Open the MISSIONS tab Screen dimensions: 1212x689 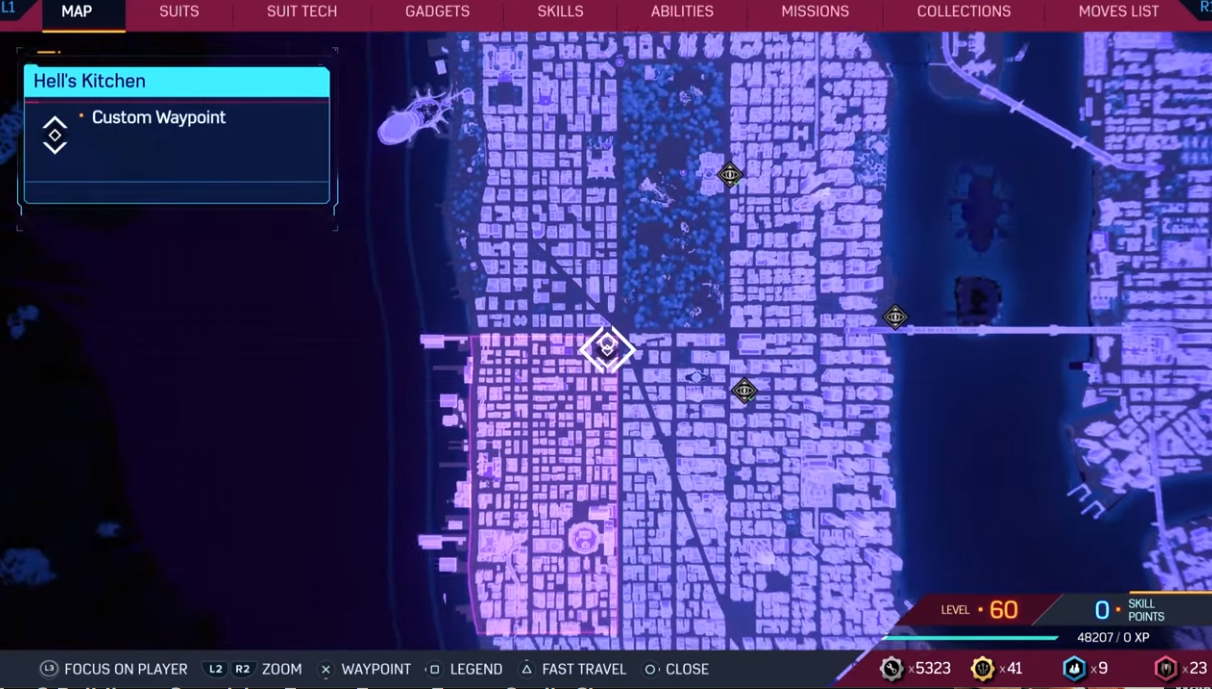point(815,12)
